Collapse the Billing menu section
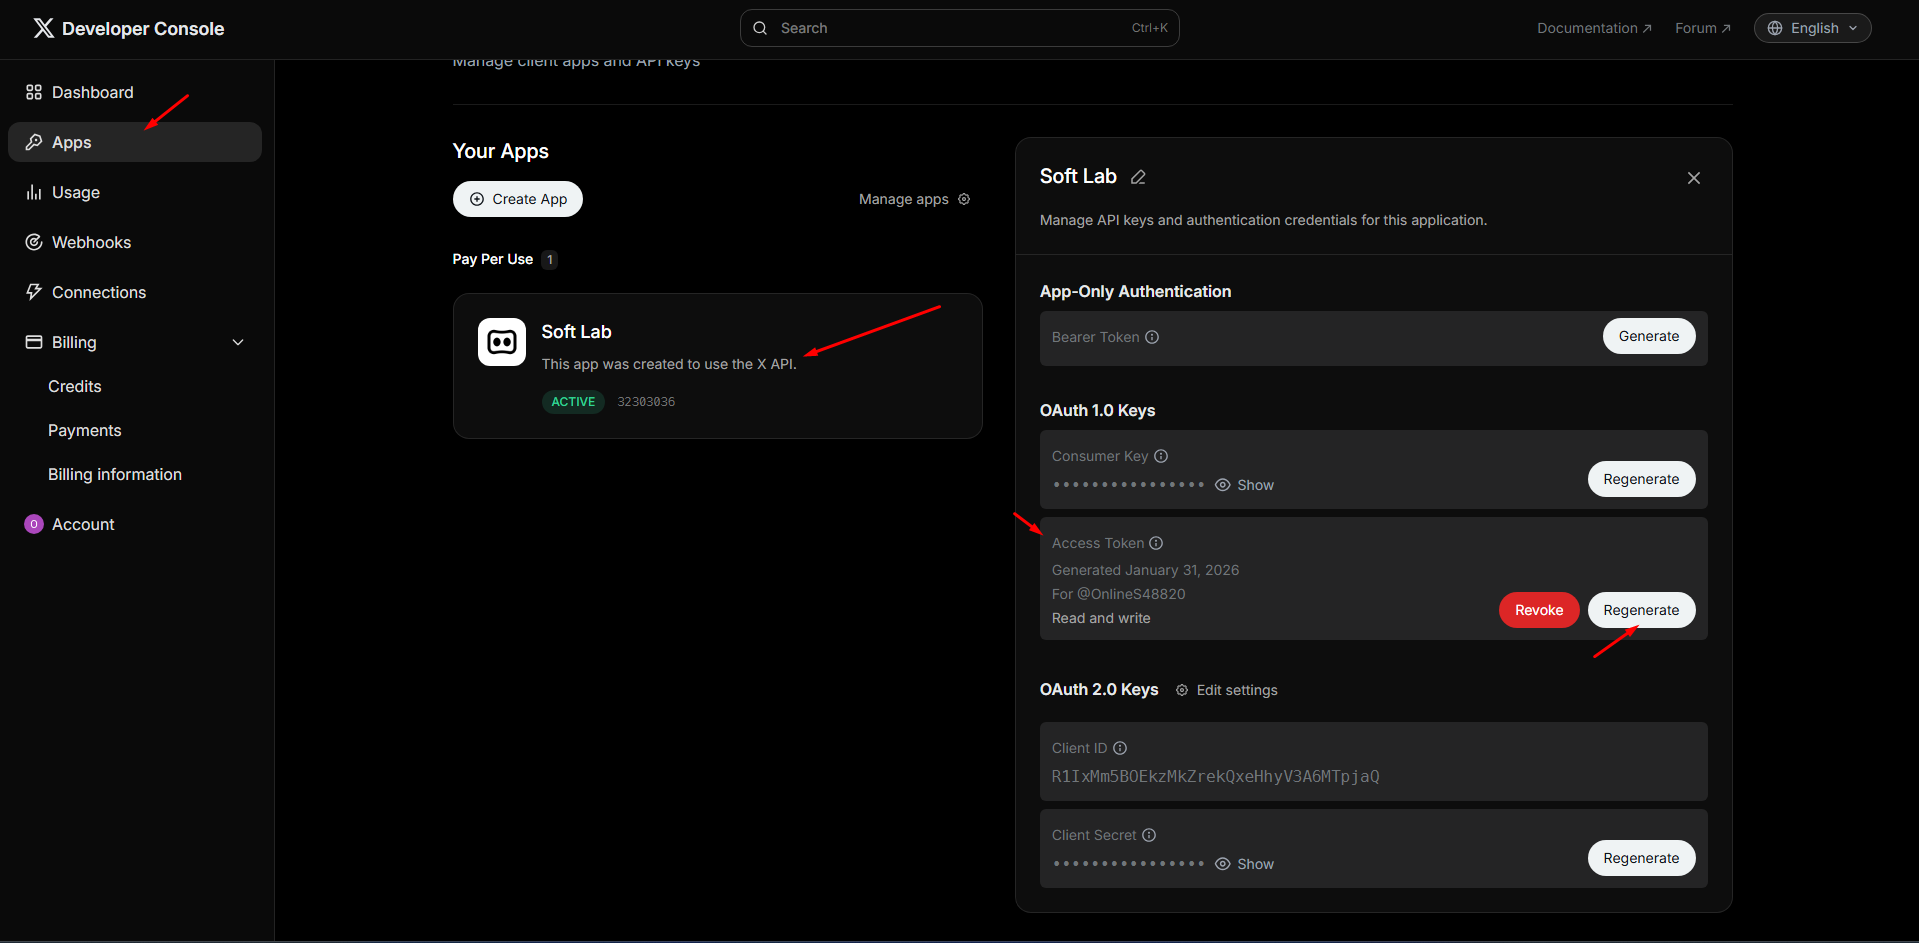1919x943 pixels. pyautogui.click(x=238, y=342)
